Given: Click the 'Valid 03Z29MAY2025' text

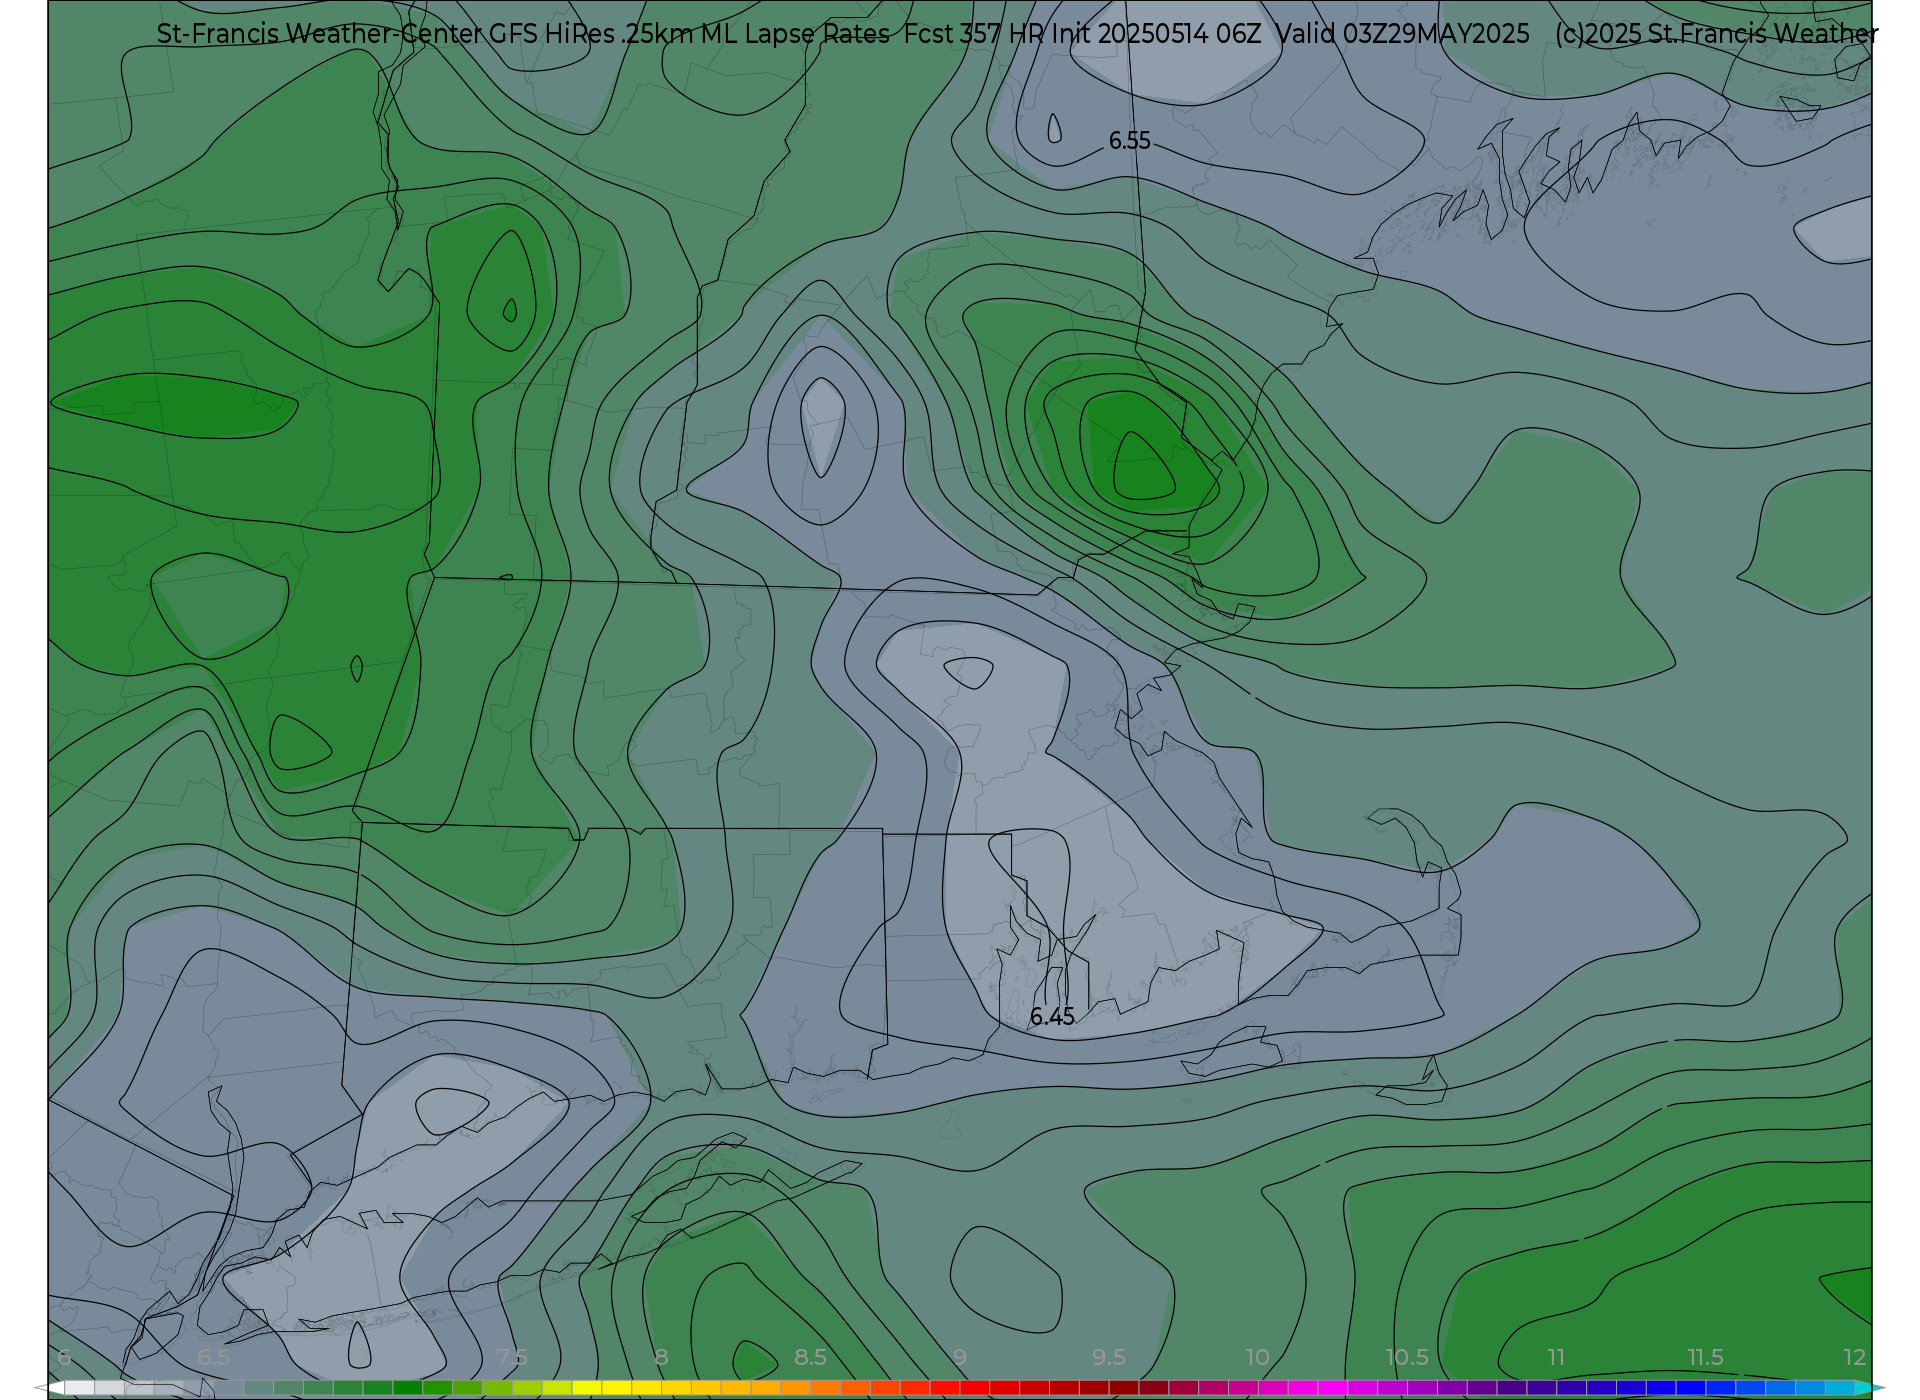Looking at the screenshot, I should point(1402,34).
